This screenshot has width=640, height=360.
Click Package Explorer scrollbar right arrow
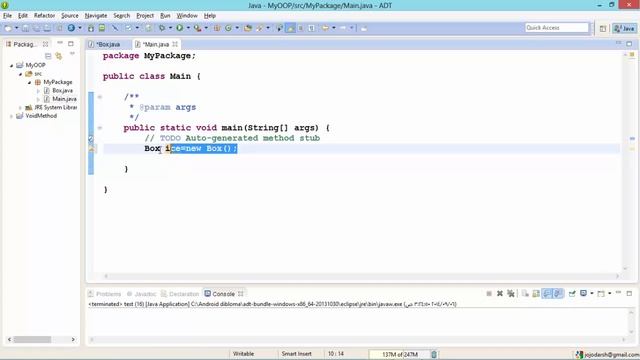point(73,340)
